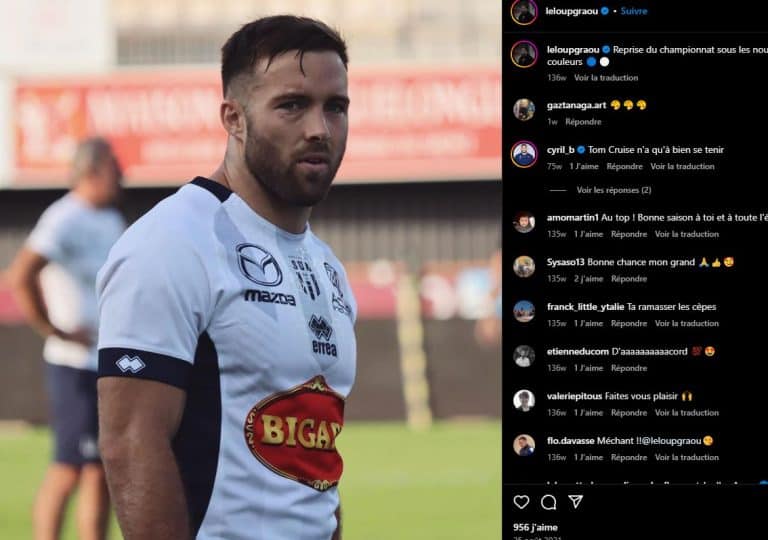Open gaztanaga.art commenter avatar
The image size is (768, 540).
524,109
